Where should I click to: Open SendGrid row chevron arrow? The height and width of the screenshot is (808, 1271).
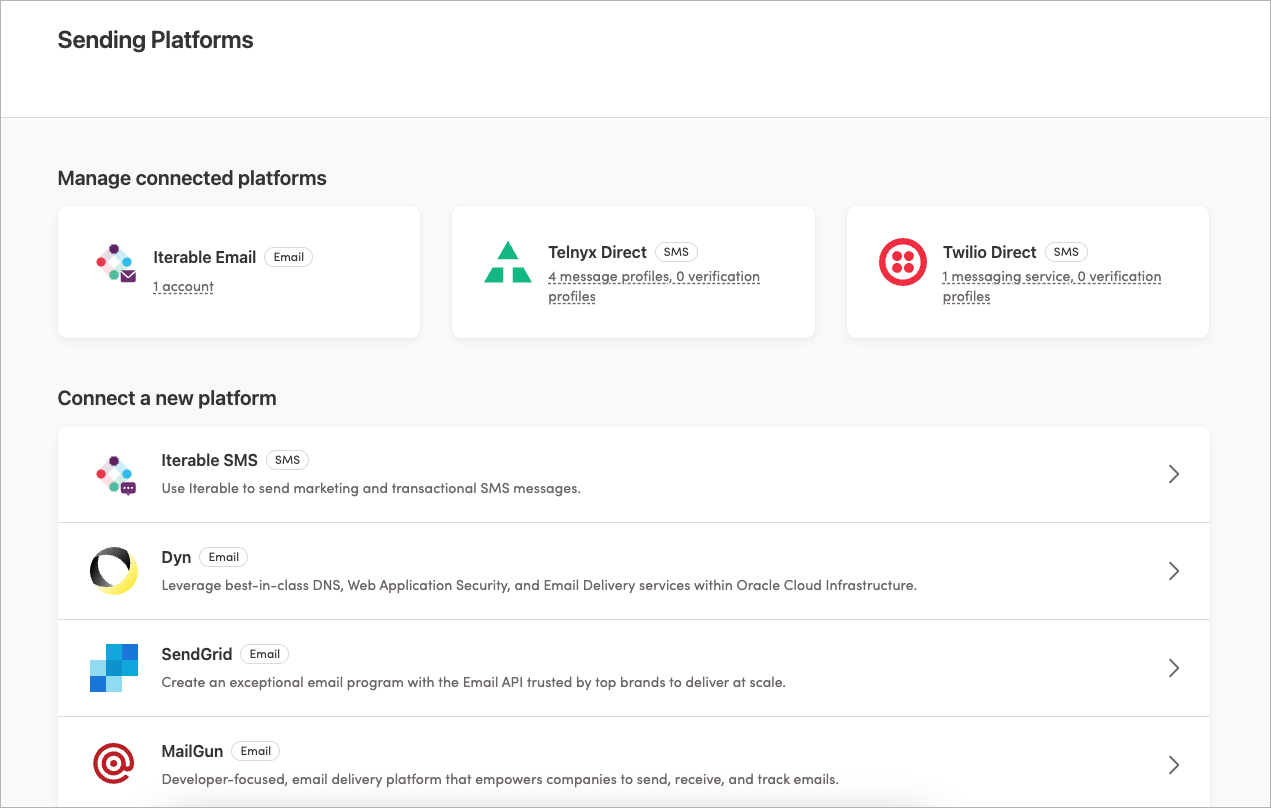[x=1174, y=668]
